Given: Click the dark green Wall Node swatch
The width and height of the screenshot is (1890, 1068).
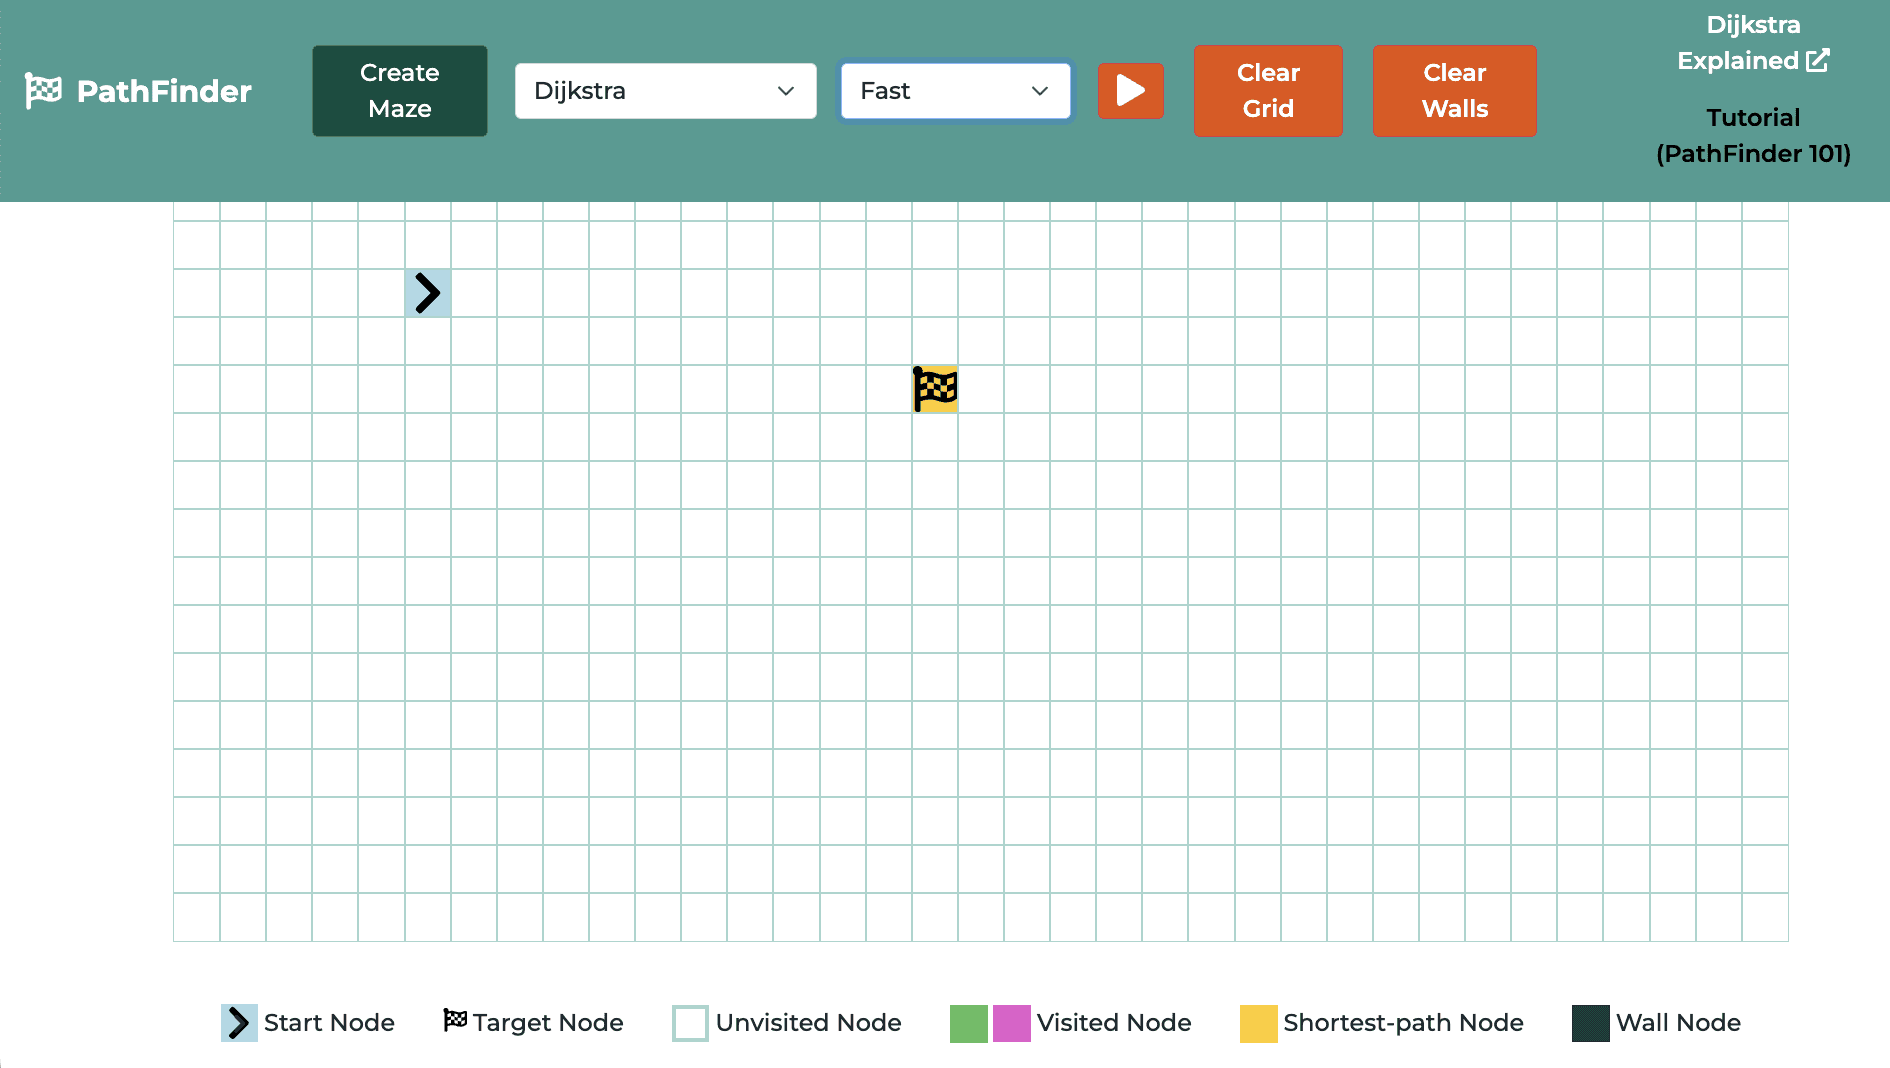Looking at the screenshot, I should (x=1590, y=1023).
